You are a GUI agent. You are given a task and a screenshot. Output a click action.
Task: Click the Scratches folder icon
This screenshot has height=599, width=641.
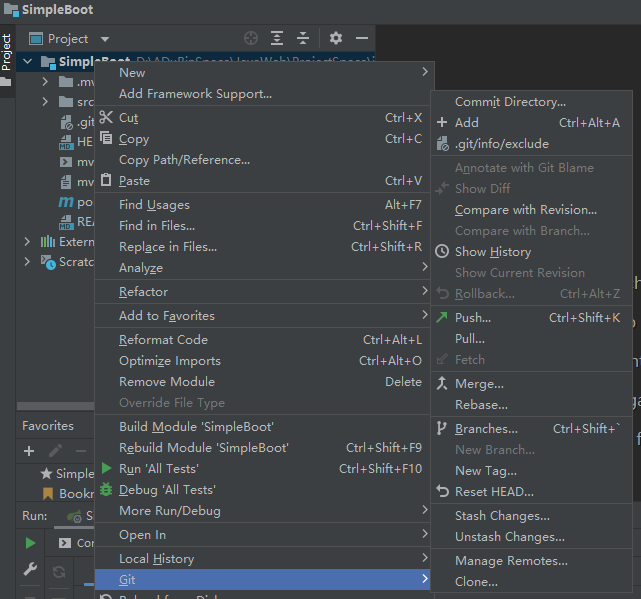[48, 262]
